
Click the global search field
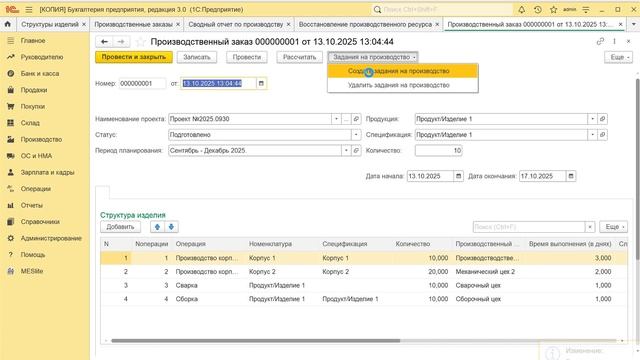pyautogui.click(x=442, y=9)
